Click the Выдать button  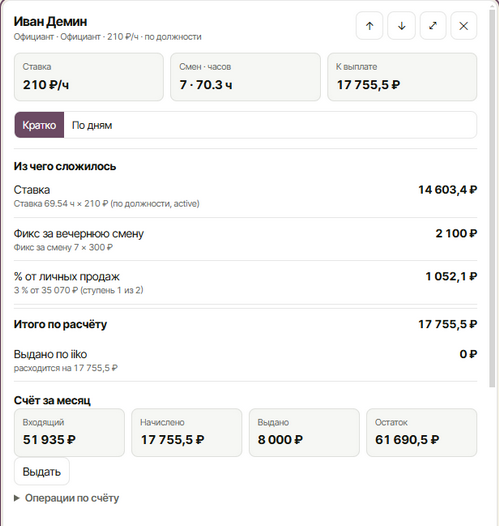coord(42,472)
